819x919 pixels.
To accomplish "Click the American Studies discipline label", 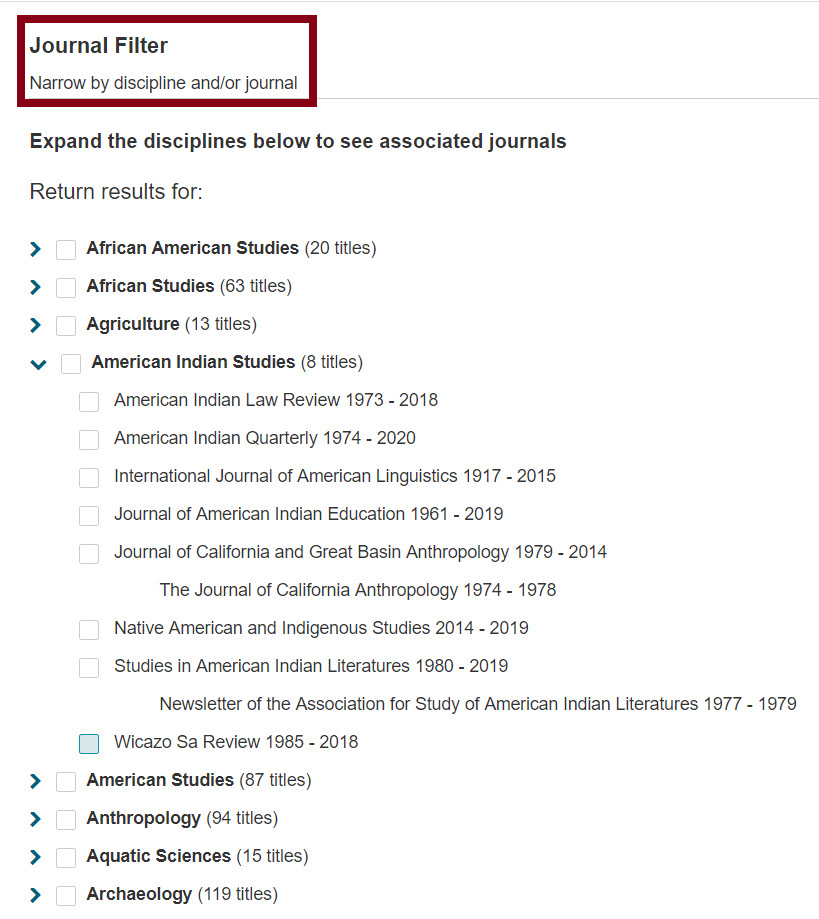I will tap(160, 780).
